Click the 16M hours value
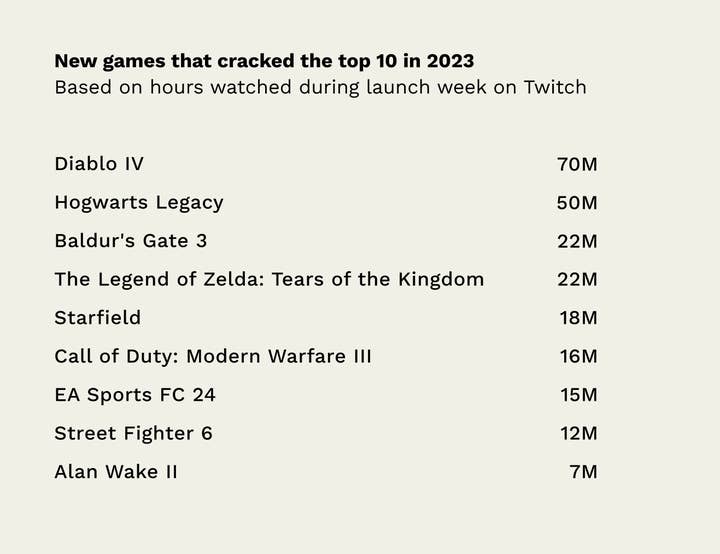The height and width of the screenshot is (554, 720). 578,356
